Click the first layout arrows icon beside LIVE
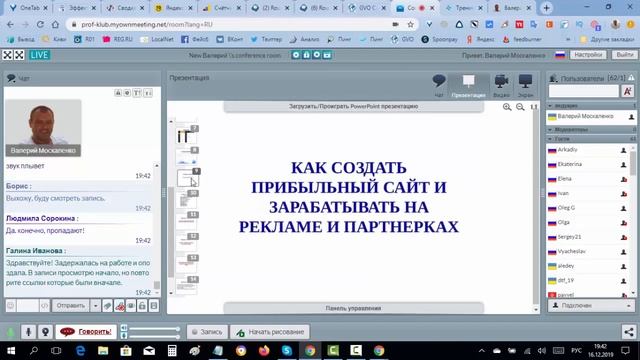The image size is (640, 360). (x=7, y=55)
